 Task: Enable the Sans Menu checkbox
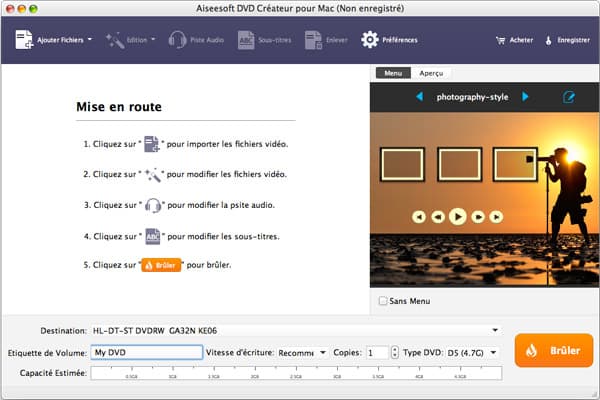[383, 300]
